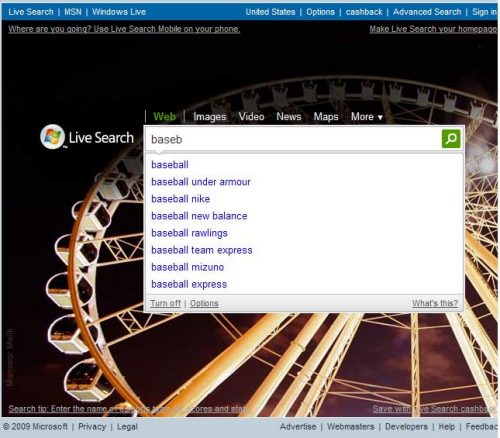The image size is (500, 438).
Task: Click the What's this? link
Action: (x=435, y=303)
